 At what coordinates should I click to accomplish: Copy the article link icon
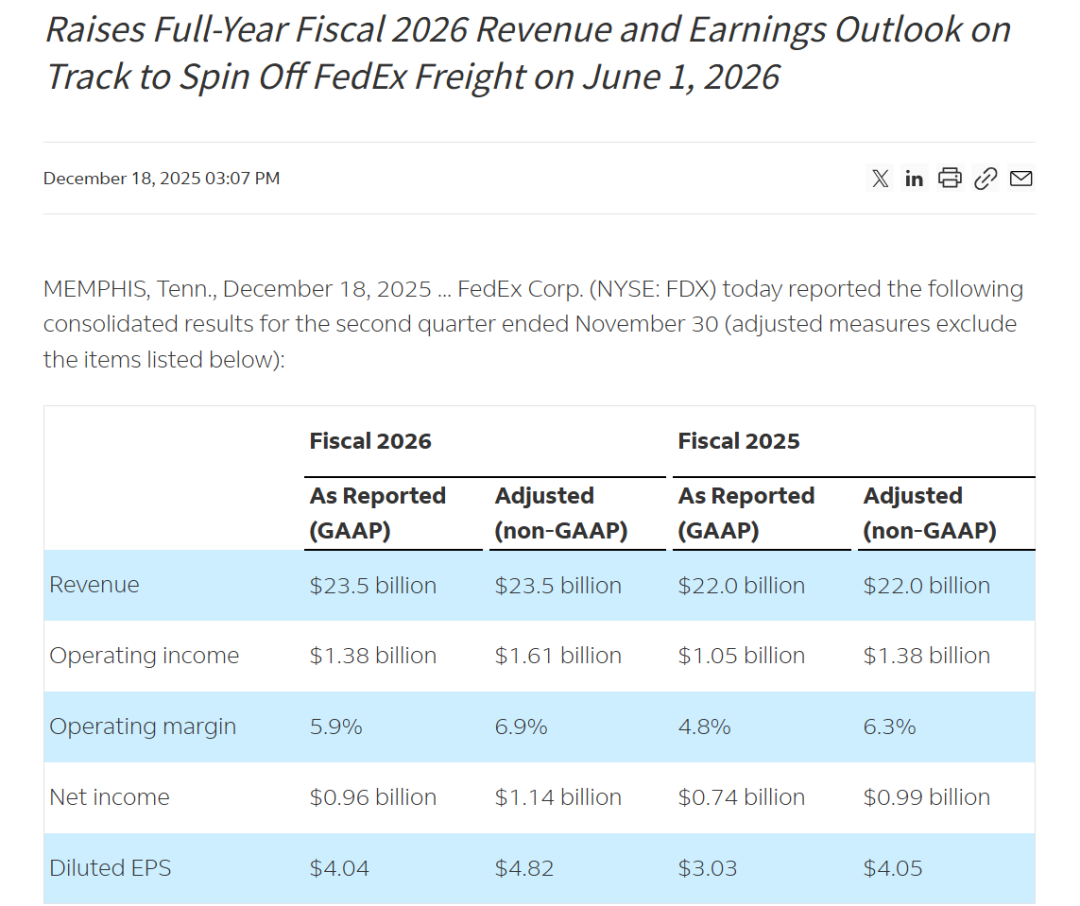tap(986, 179)
